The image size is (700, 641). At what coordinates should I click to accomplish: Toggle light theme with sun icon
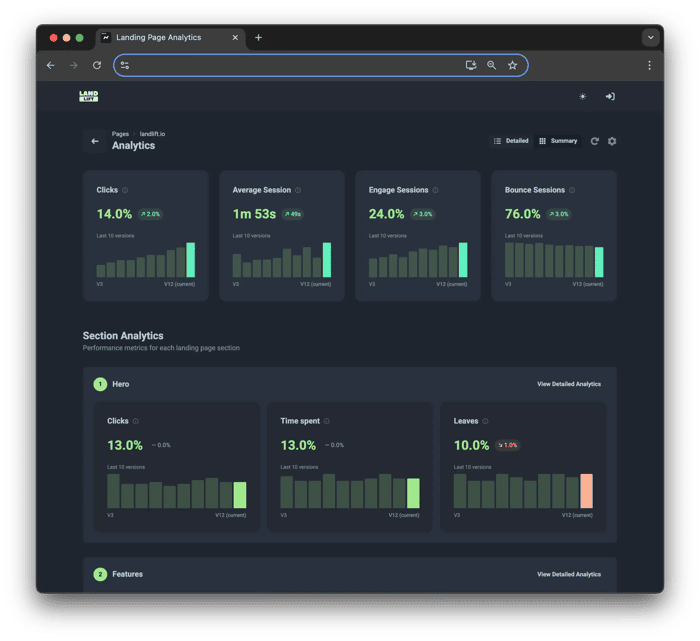pos(583,96)
